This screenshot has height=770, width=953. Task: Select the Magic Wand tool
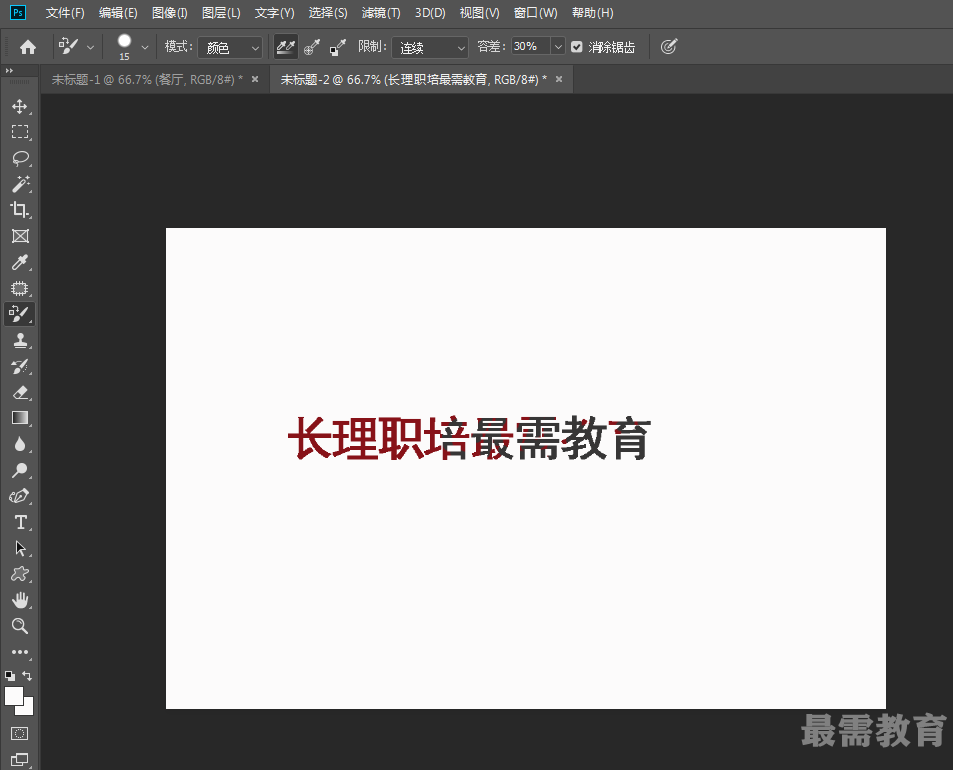coord(19,184)
